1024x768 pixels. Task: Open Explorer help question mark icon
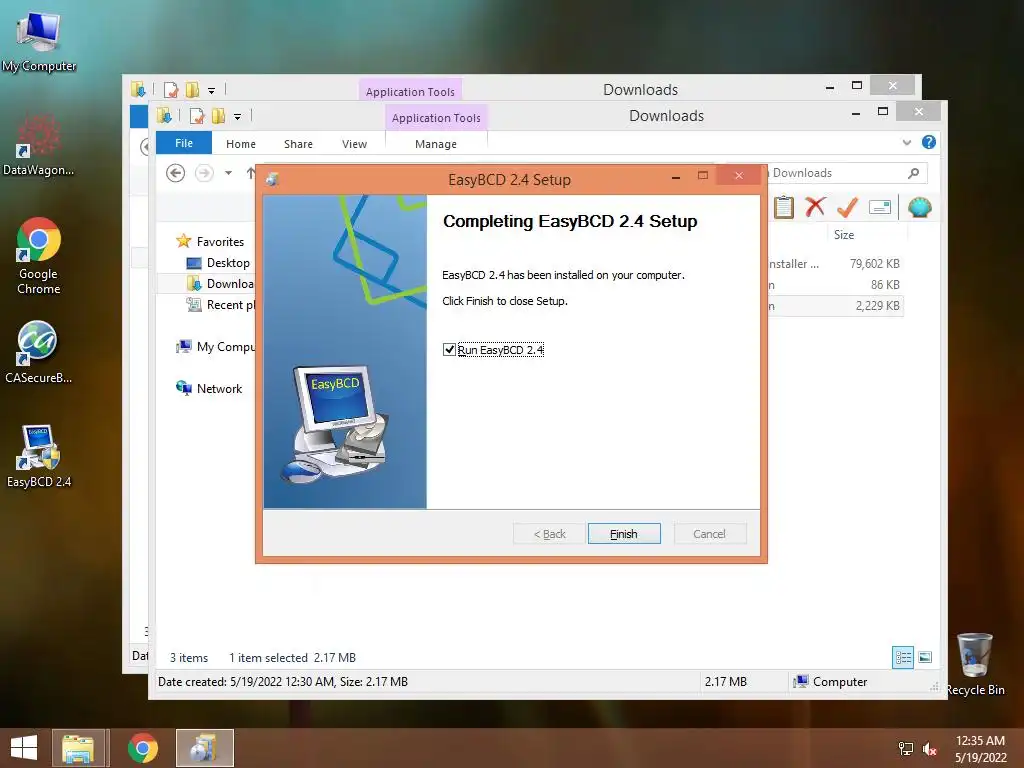[x=929, y=142]
